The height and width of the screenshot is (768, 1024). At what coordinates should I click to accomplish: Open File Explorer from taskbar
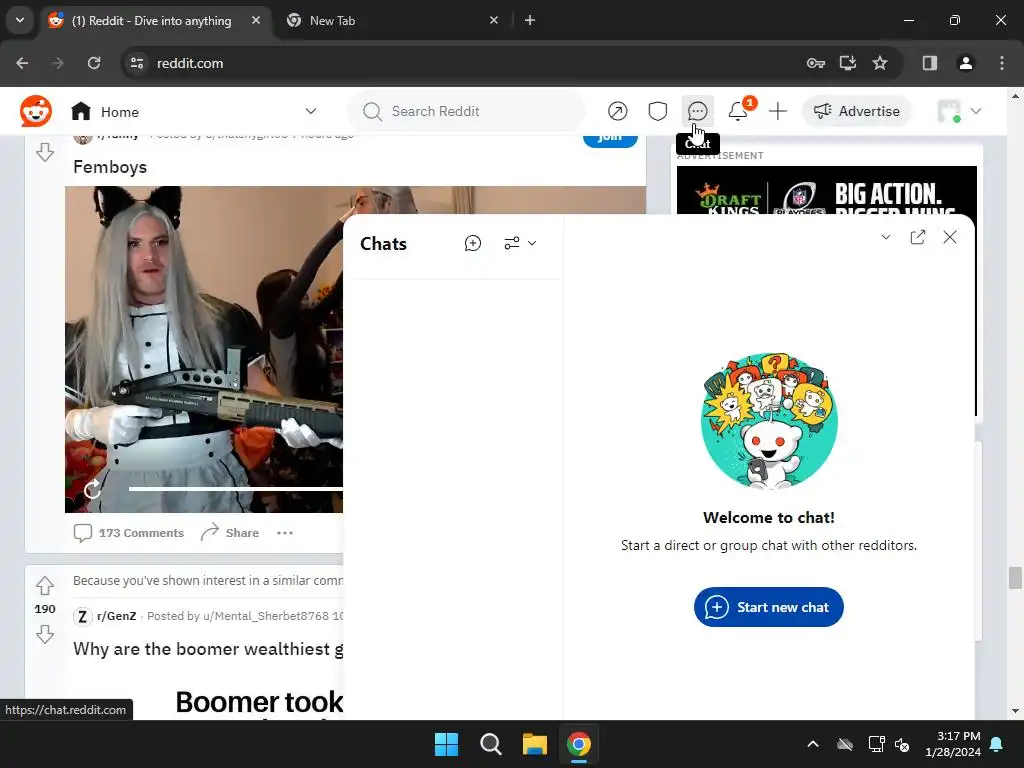pos(534,744)
